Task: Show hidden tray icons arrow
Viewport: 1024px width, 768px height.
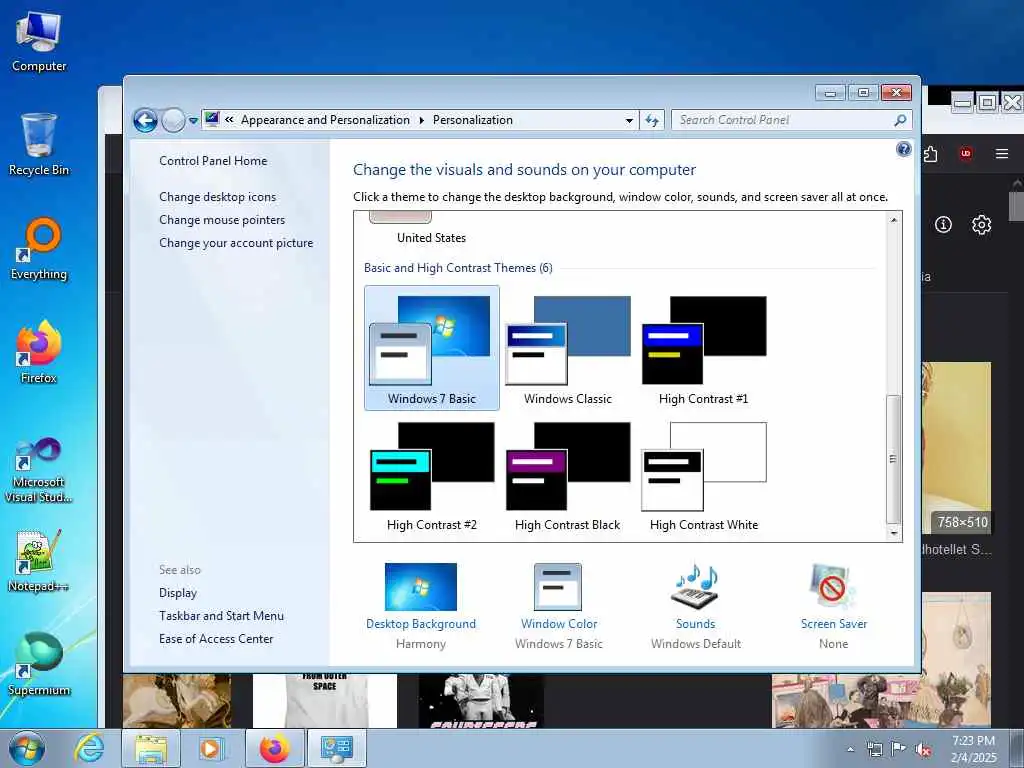Action: coord(850,750)
